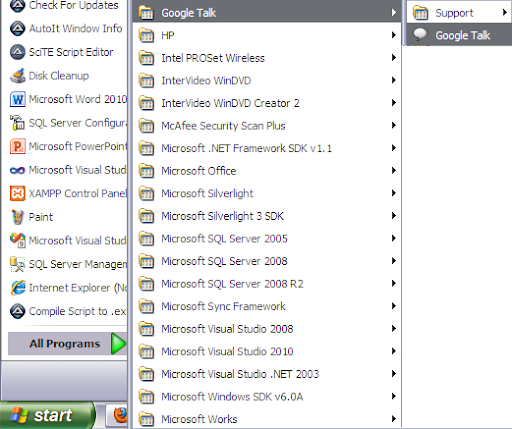
Task: Click the Intel PROSet Wireless label
Action: pos(213,58)
